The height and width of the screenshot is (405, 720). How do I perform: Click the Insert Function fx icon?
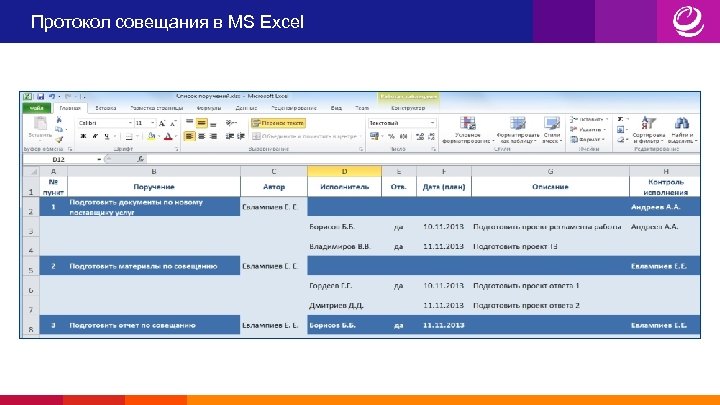pos(141,159)
